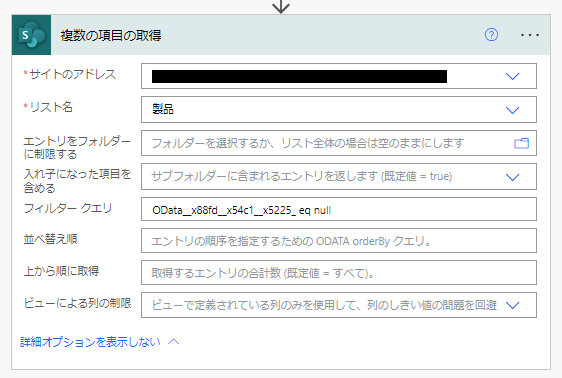Focus the フィルター クエリ input field
The image size is (562, 378).
click(x=339, y=209)
